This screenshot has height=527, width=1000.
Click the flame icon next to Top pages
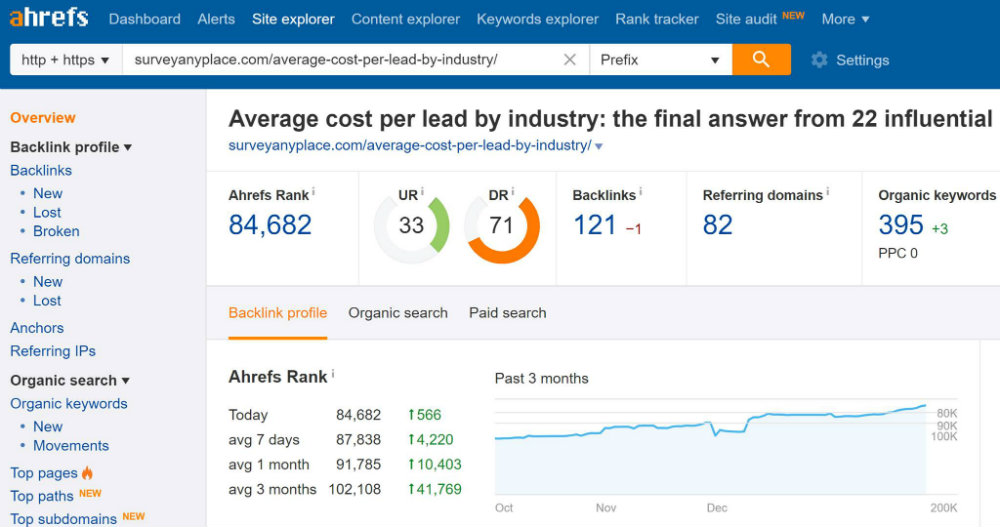[x=87, y=472]
